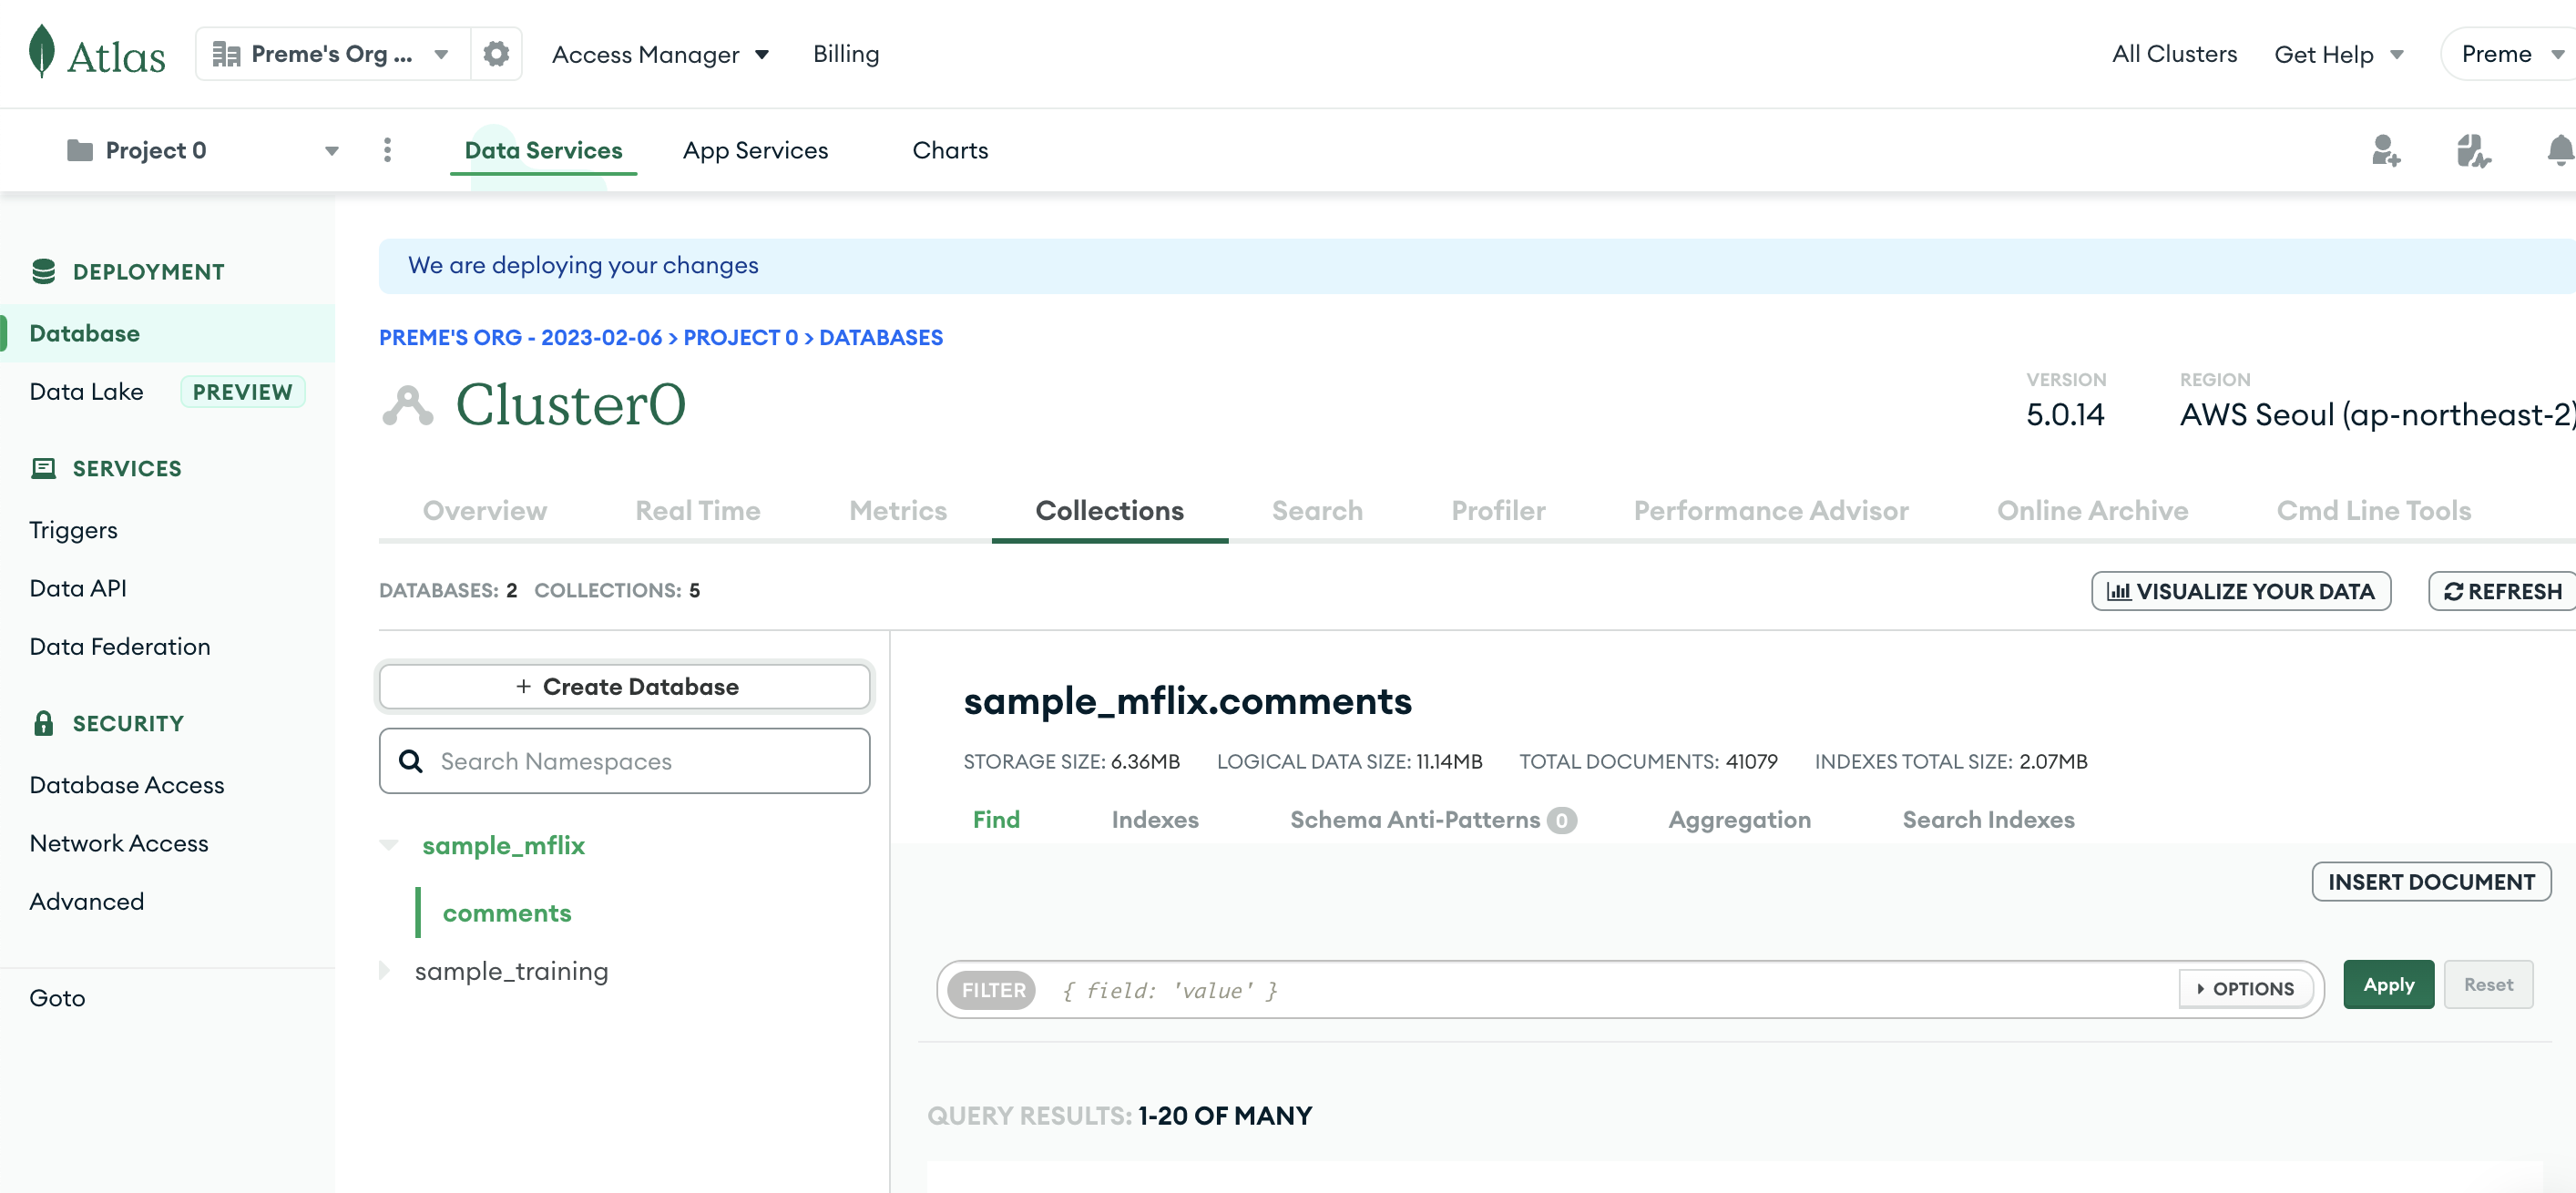Click the Visualize Your Data button
This screenshot has height=1193, width=2576.
[x=2241, y=591]
